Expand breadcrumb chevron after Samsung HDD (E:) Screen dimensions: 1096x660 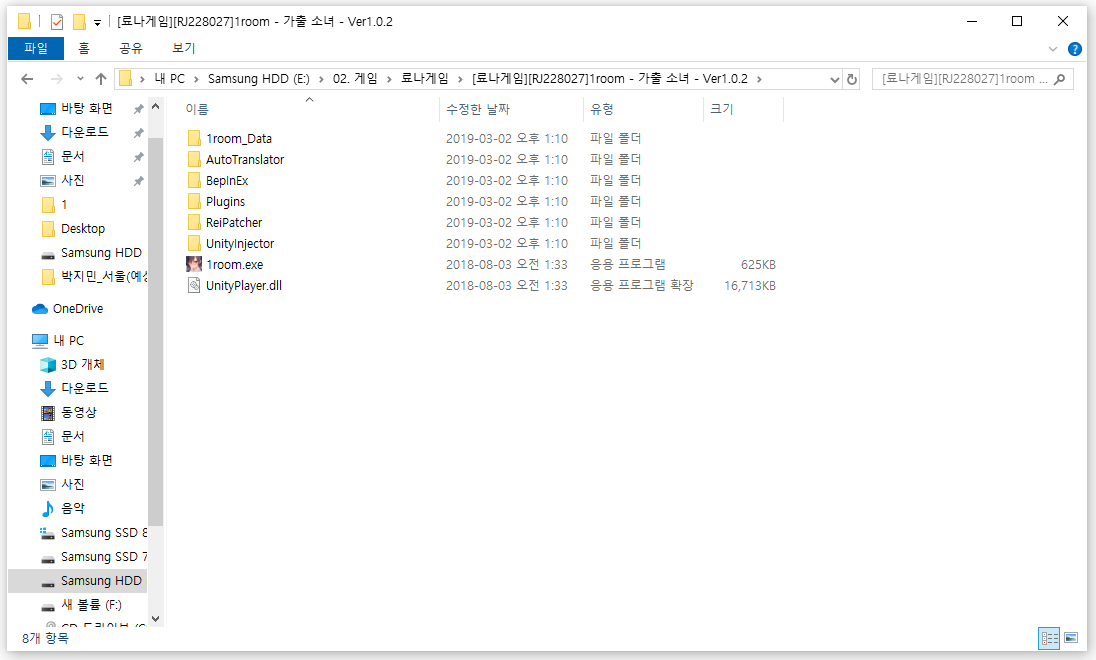(321, 79)
